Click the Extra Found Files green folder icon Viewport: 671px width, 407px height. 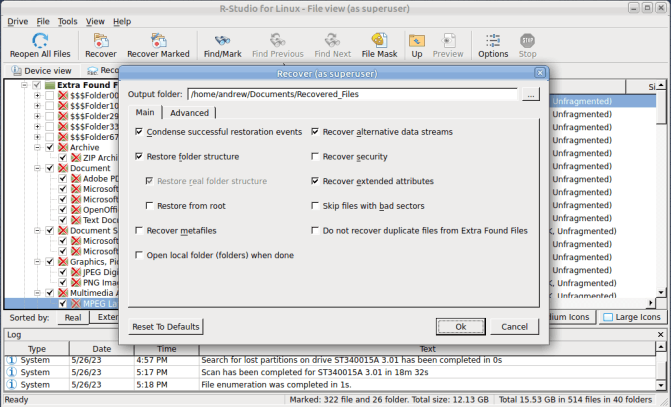[50, 85]
